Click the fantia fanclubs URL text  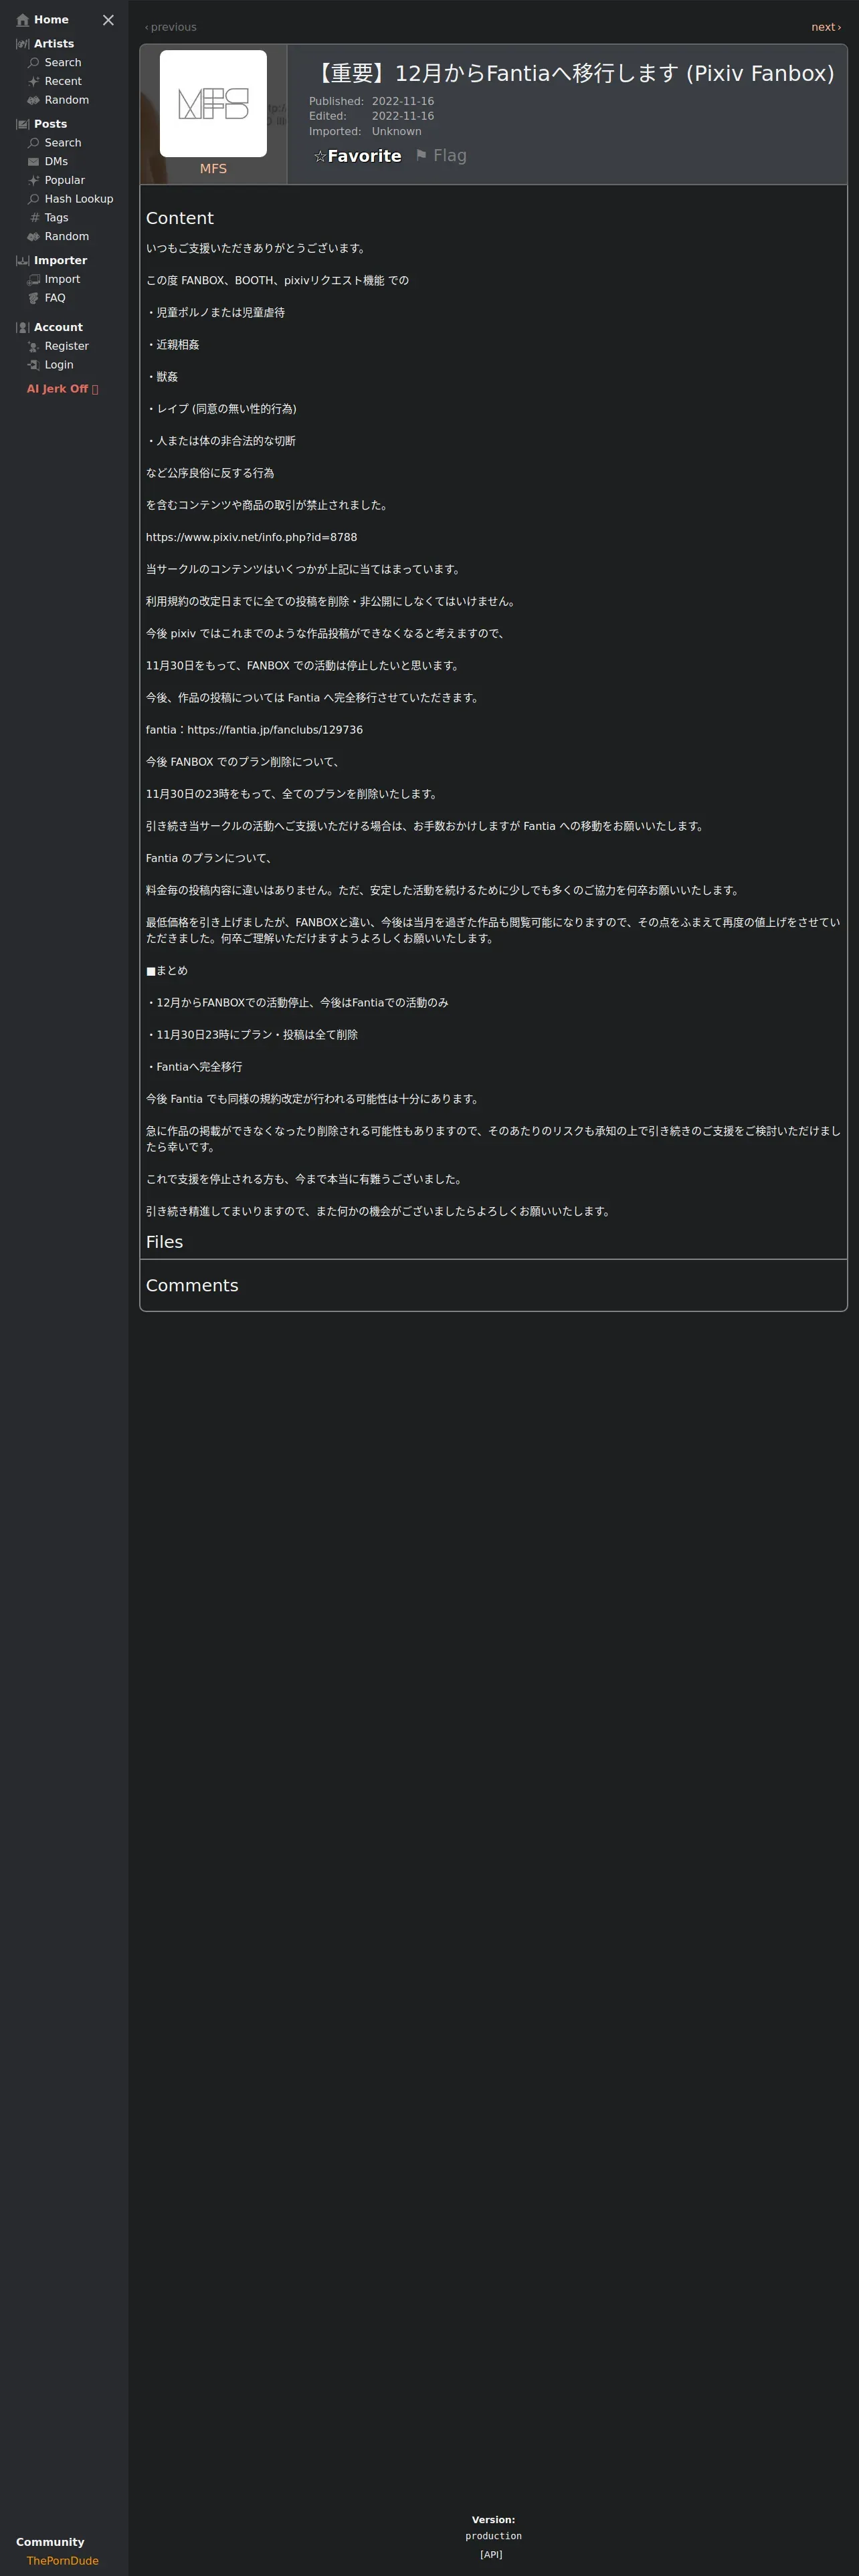(x=275, y=730)
